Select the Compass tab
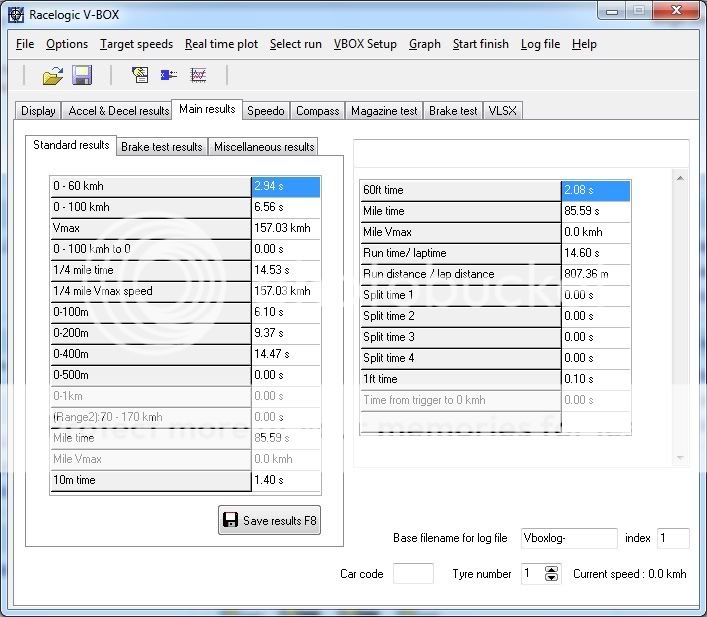Image resolution: width=707 pixels, height=617 pixels. (x=318, y=111)
